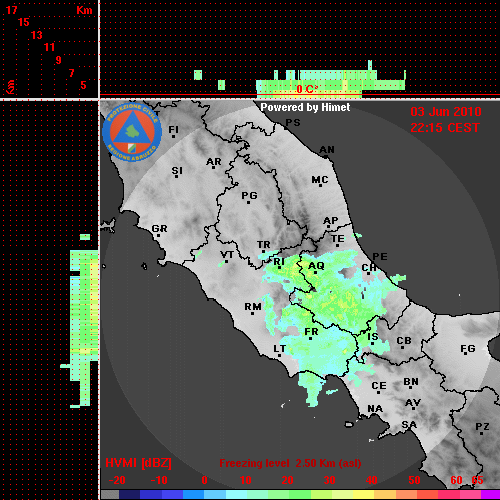Click the 'HVMI [dBZ]' legend title
Image resolution: width=500 pixels, height=500 pixels.
tap(138, 463)
